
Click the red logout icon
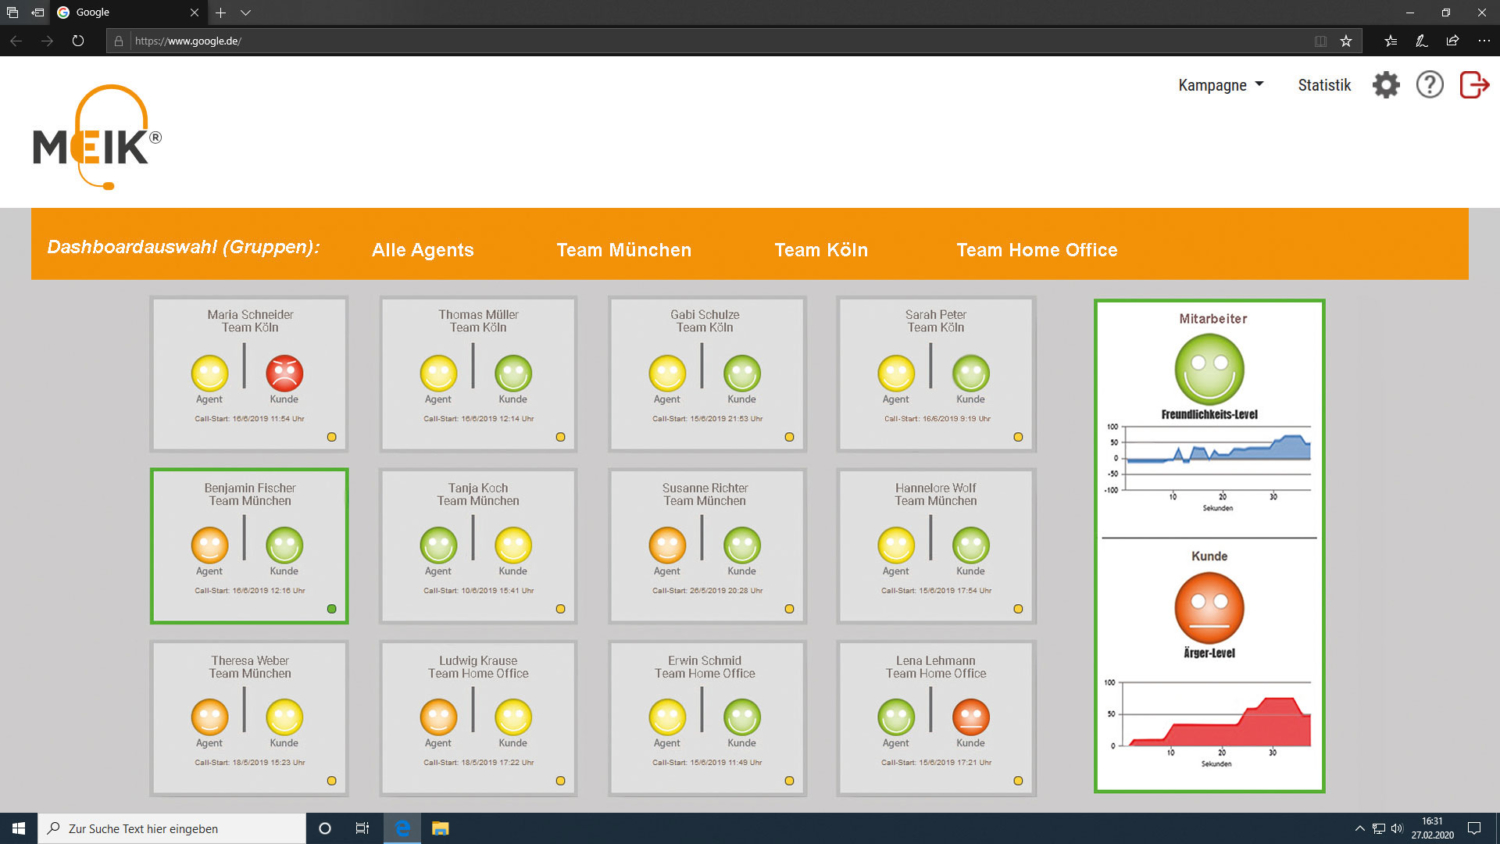click(x=1474, y=85)
